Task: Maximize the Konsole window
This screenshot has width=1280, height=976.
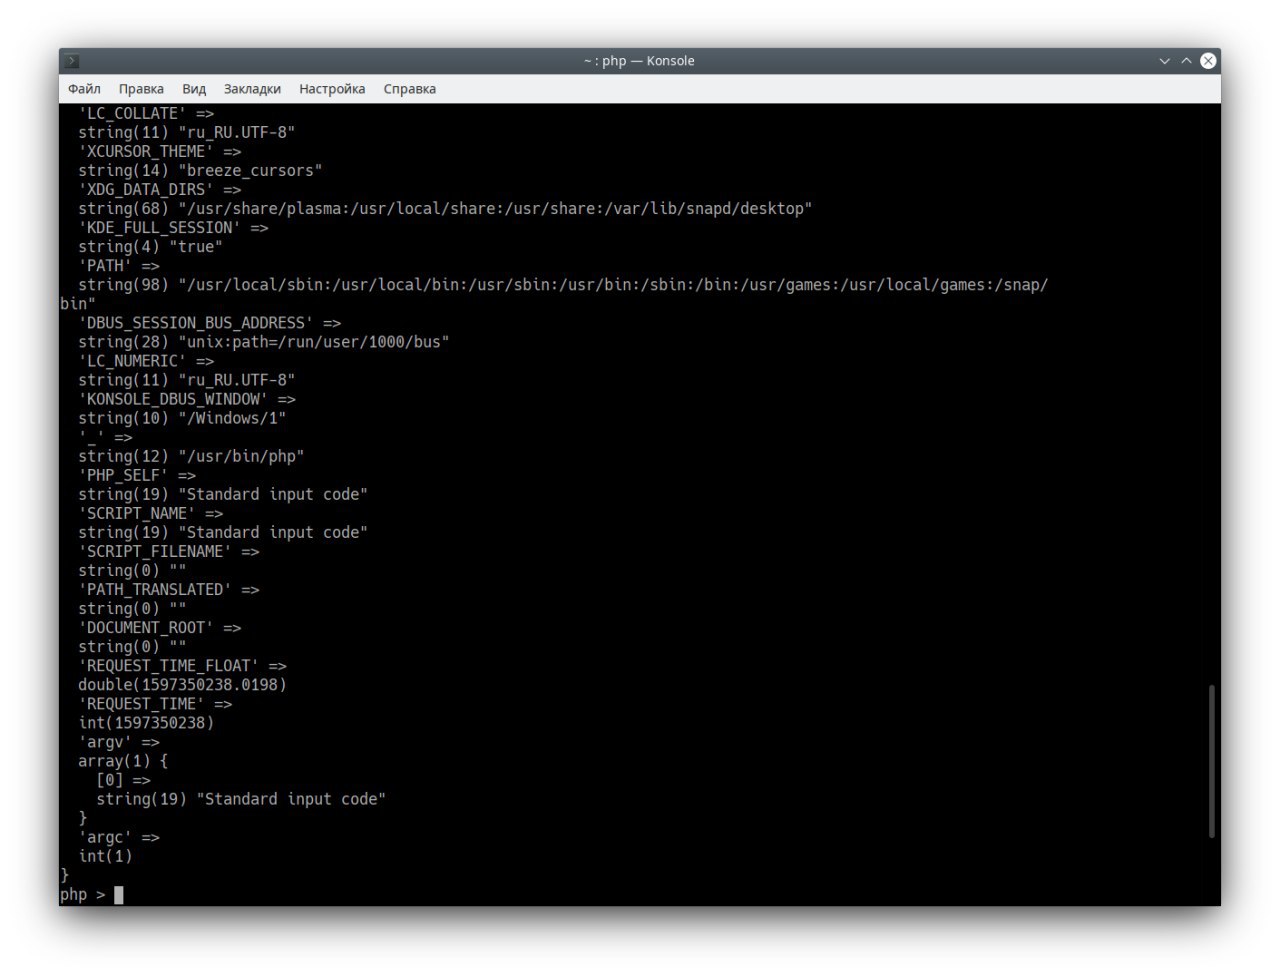Action: 1186,61
